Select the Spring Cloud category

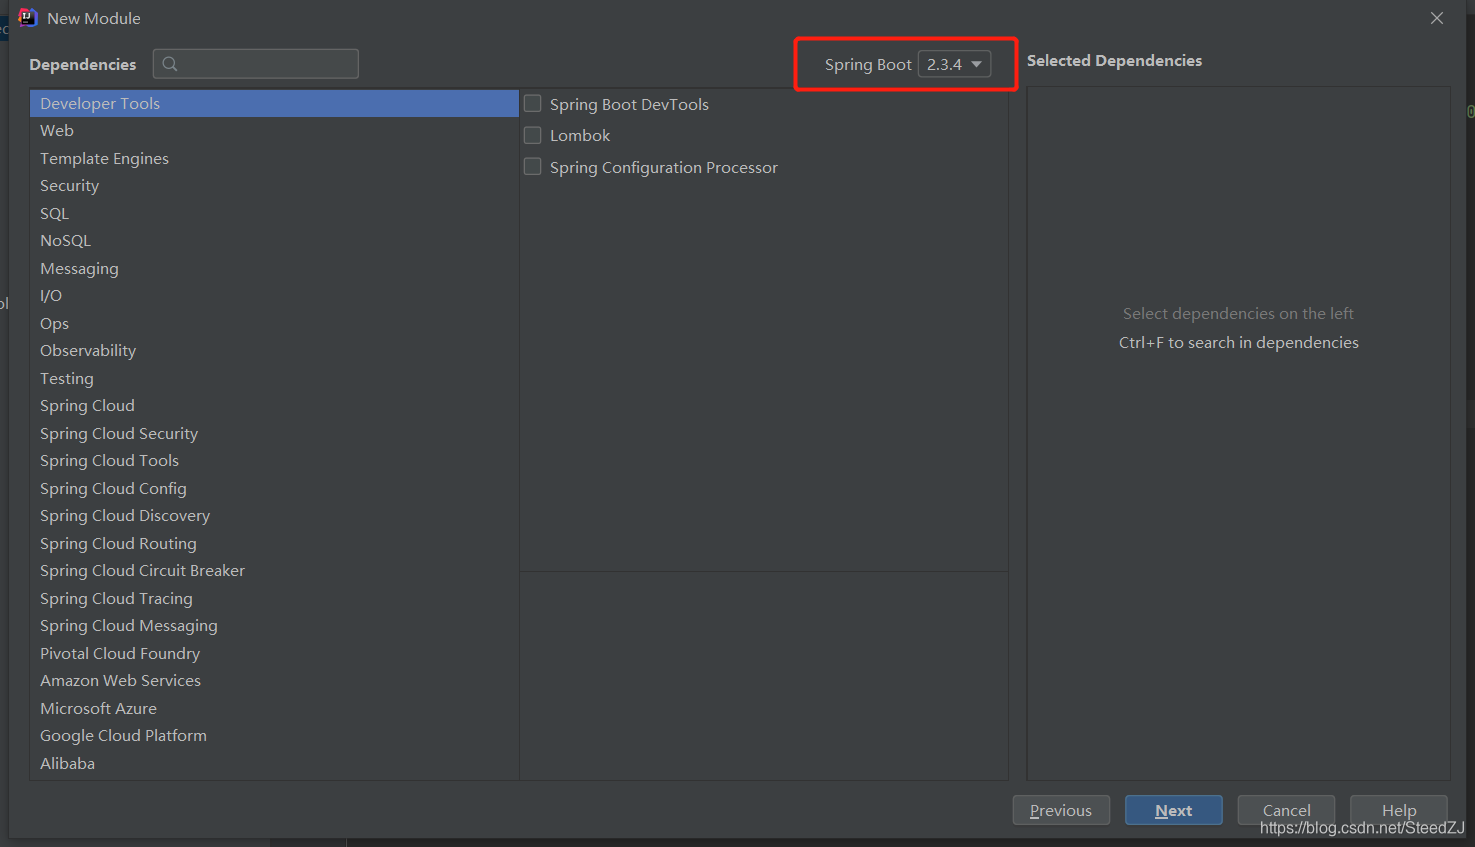274,406
